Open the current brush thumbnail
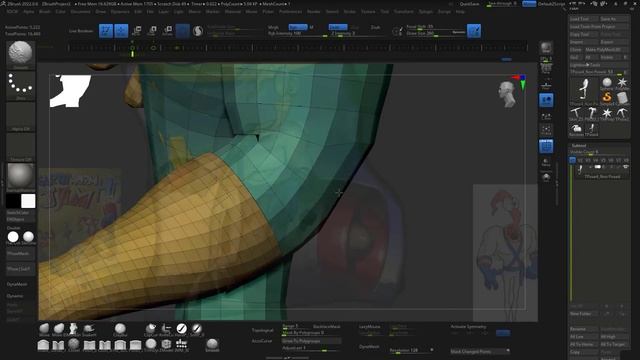The image size is (640, 360). pos(20,54)
